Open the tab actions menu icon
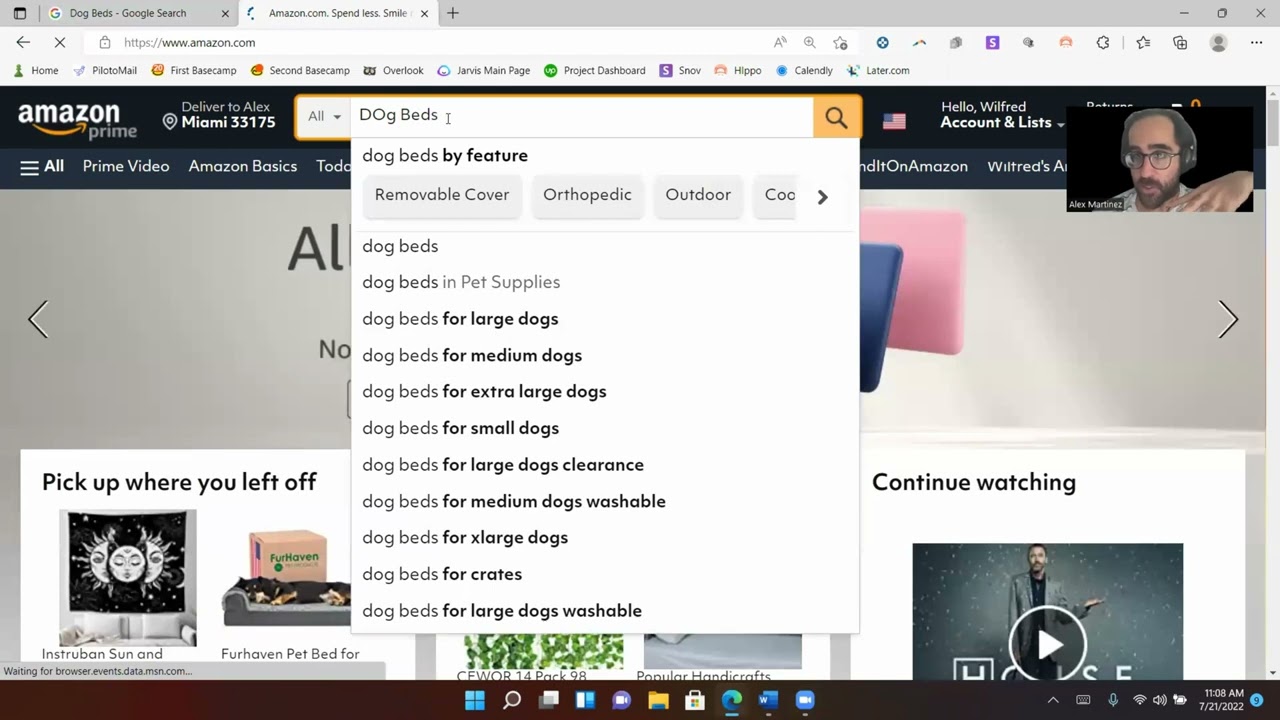 point(19,13)
